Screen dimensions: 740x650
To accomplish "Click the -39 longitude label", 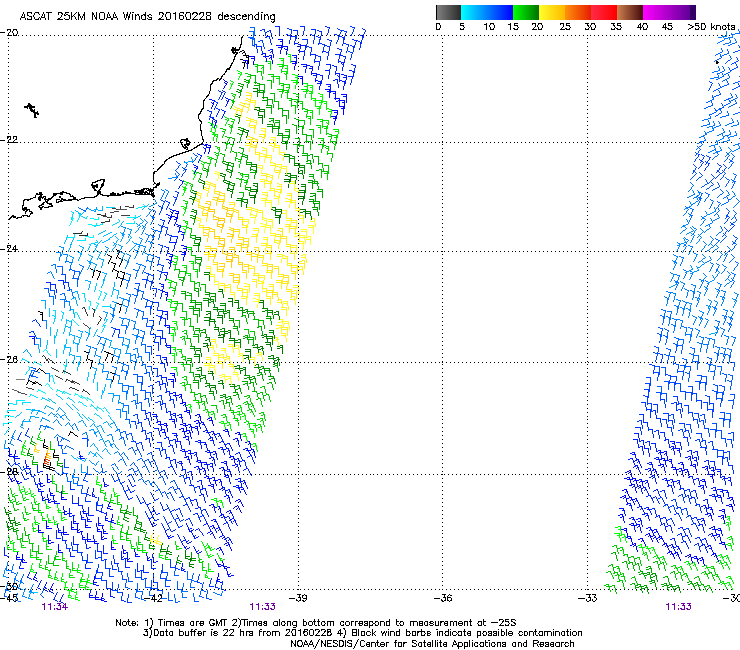I will click(298, 598).
